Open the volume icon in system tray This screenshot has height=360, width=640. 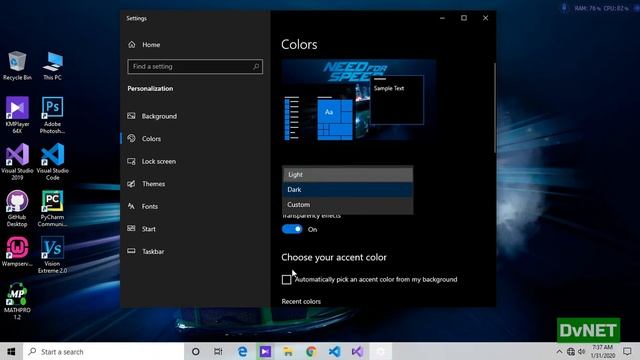click(x=582, y=351)
